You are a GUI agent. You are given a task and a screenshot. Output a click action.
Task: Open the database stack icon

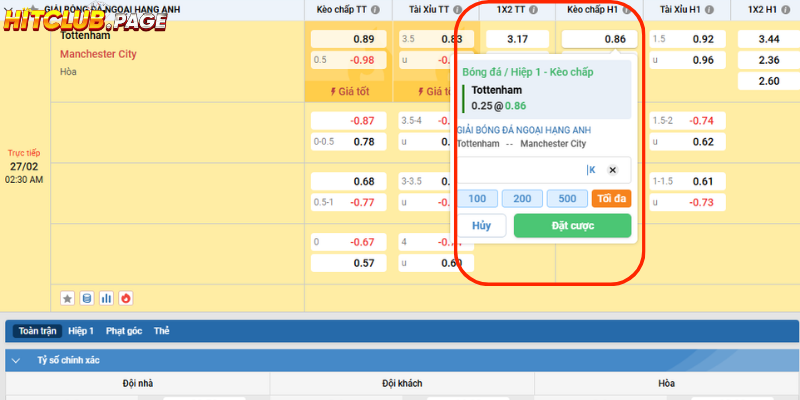tap(87, 298)
